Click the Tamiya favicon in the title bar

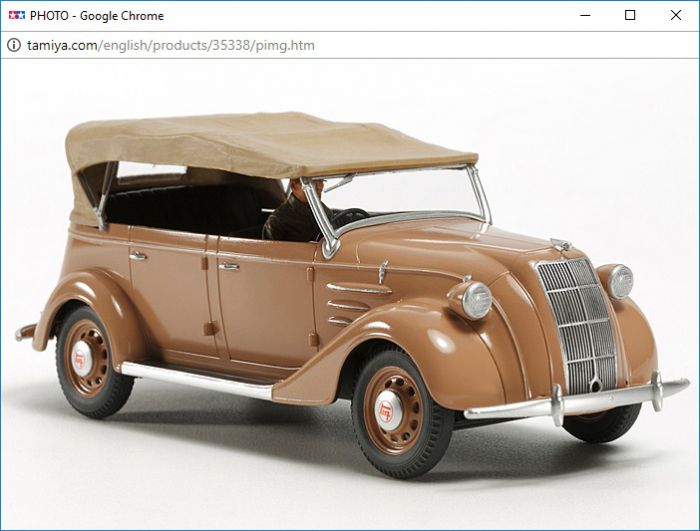point(16,16)
